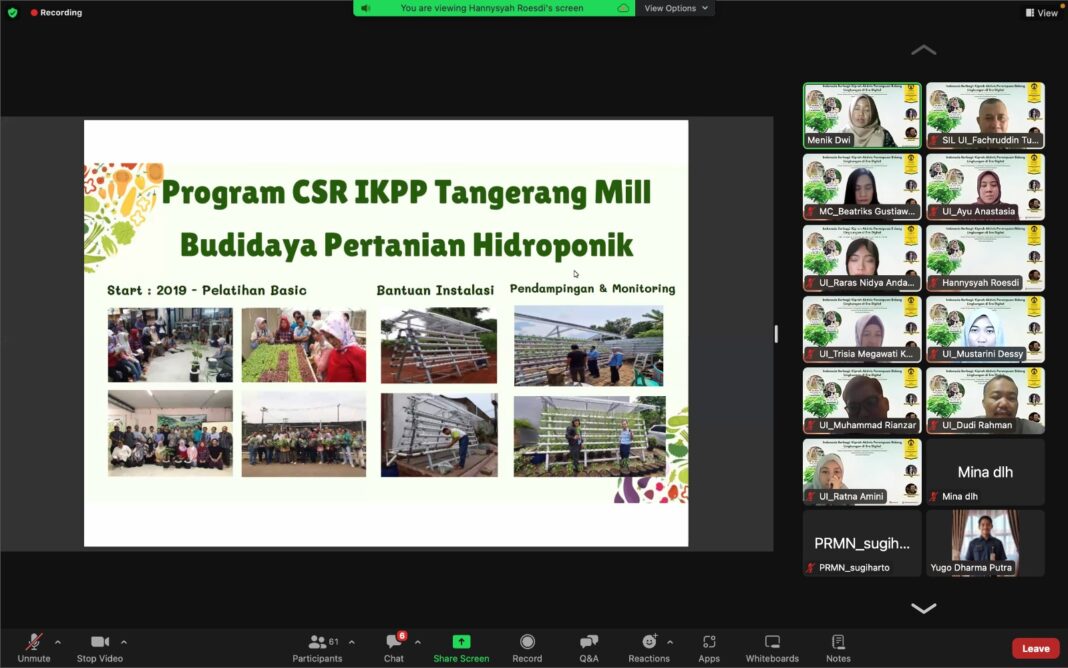The image size is (1068, 668).
Task: Open Whiteboards
Action: pos(772,647)
